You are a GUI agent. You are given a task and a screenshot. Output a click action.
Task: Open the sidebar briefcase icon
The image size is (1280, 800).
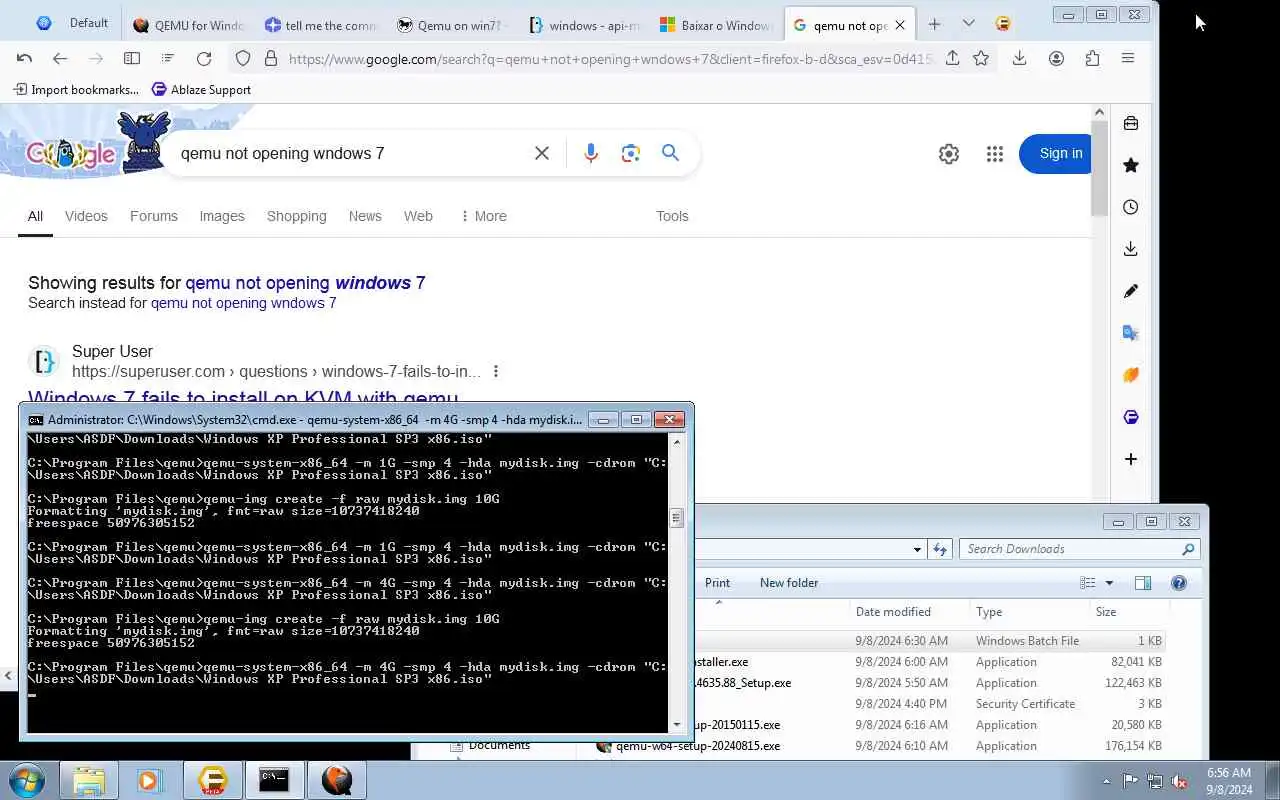(x=1131, y=123)
